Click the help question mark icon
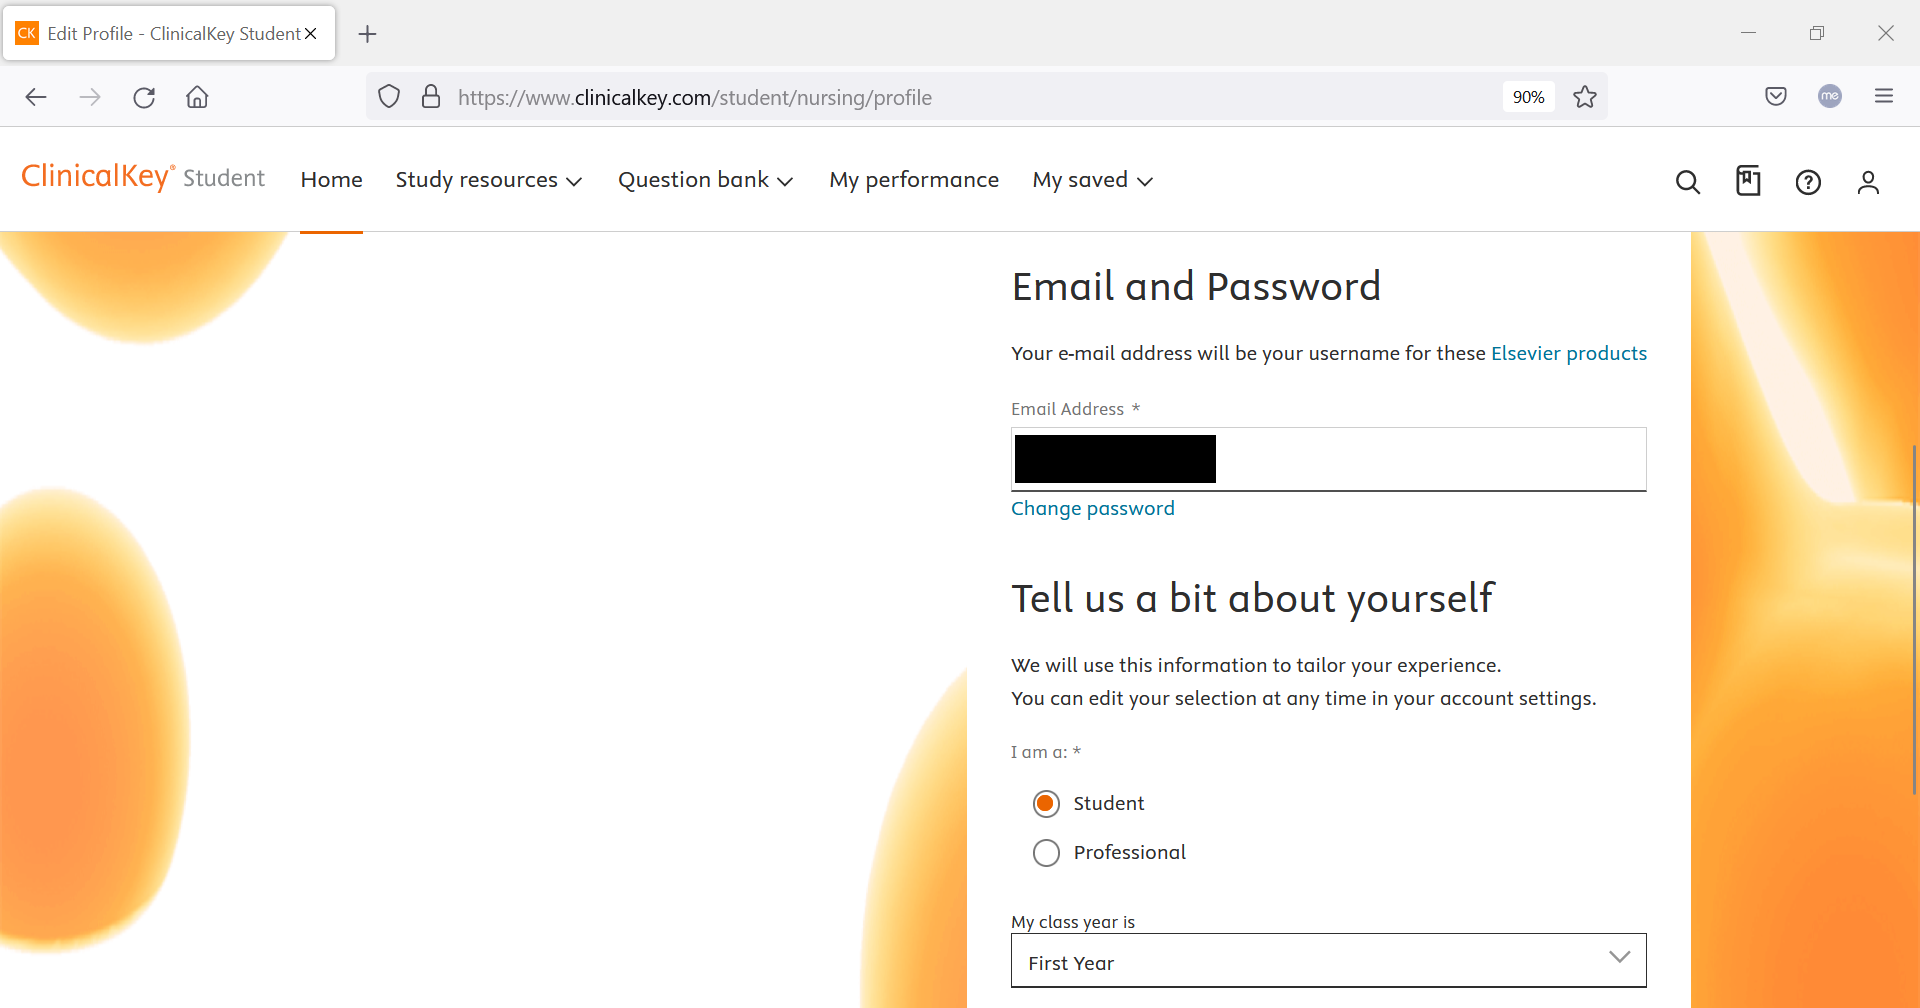Screen dimensions: 1920x1008 point(1808,182)
